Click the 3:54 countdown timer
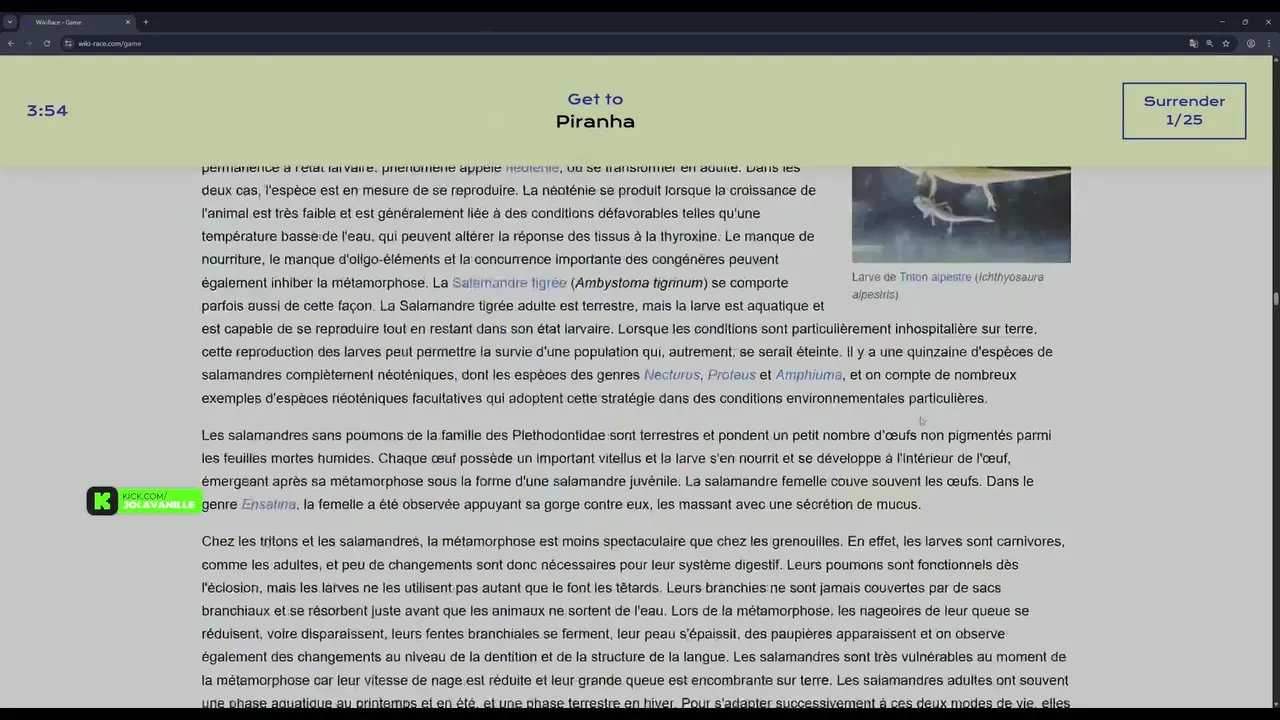 (x=47, y=111)
